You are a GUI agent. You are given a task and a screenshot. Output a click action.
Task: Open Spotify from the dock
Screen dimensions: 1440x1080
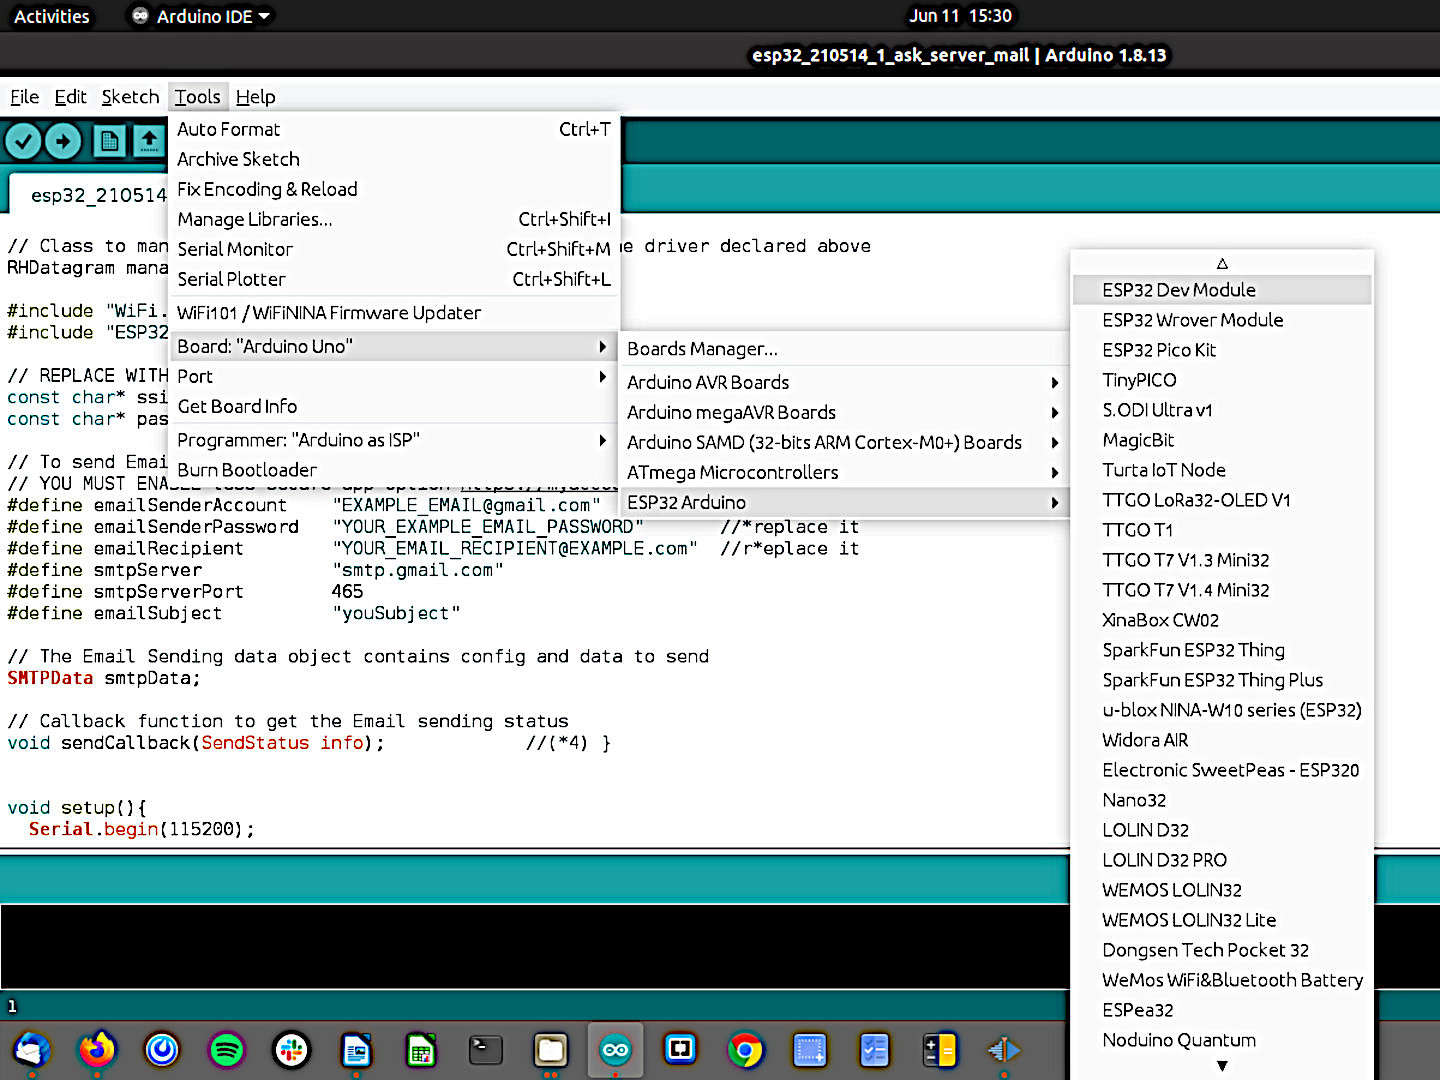click(227, 1050)
